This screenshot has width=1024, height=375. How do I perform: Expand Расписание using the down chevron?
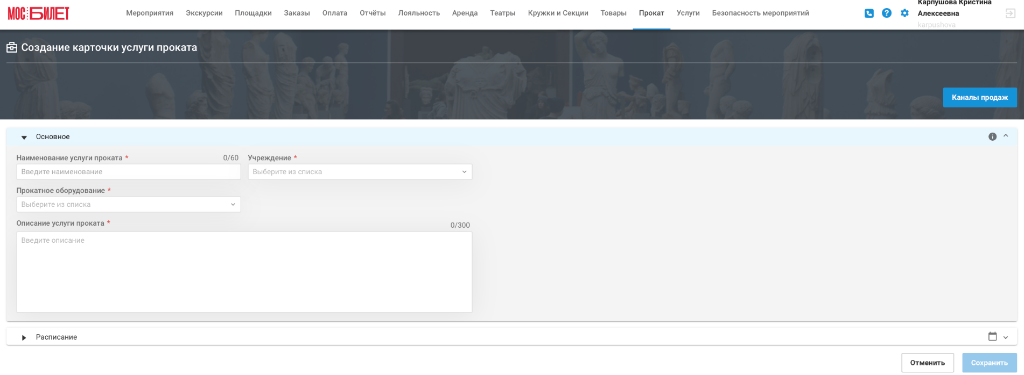pos(1006,337)
